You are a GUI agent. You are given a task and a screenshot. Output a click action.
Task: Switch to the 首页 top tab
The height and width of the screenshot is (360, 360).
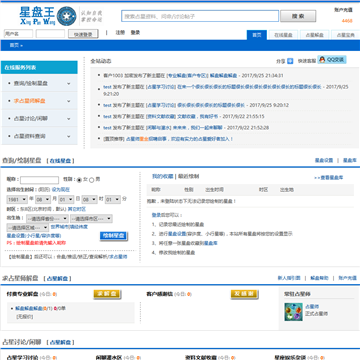257,35
